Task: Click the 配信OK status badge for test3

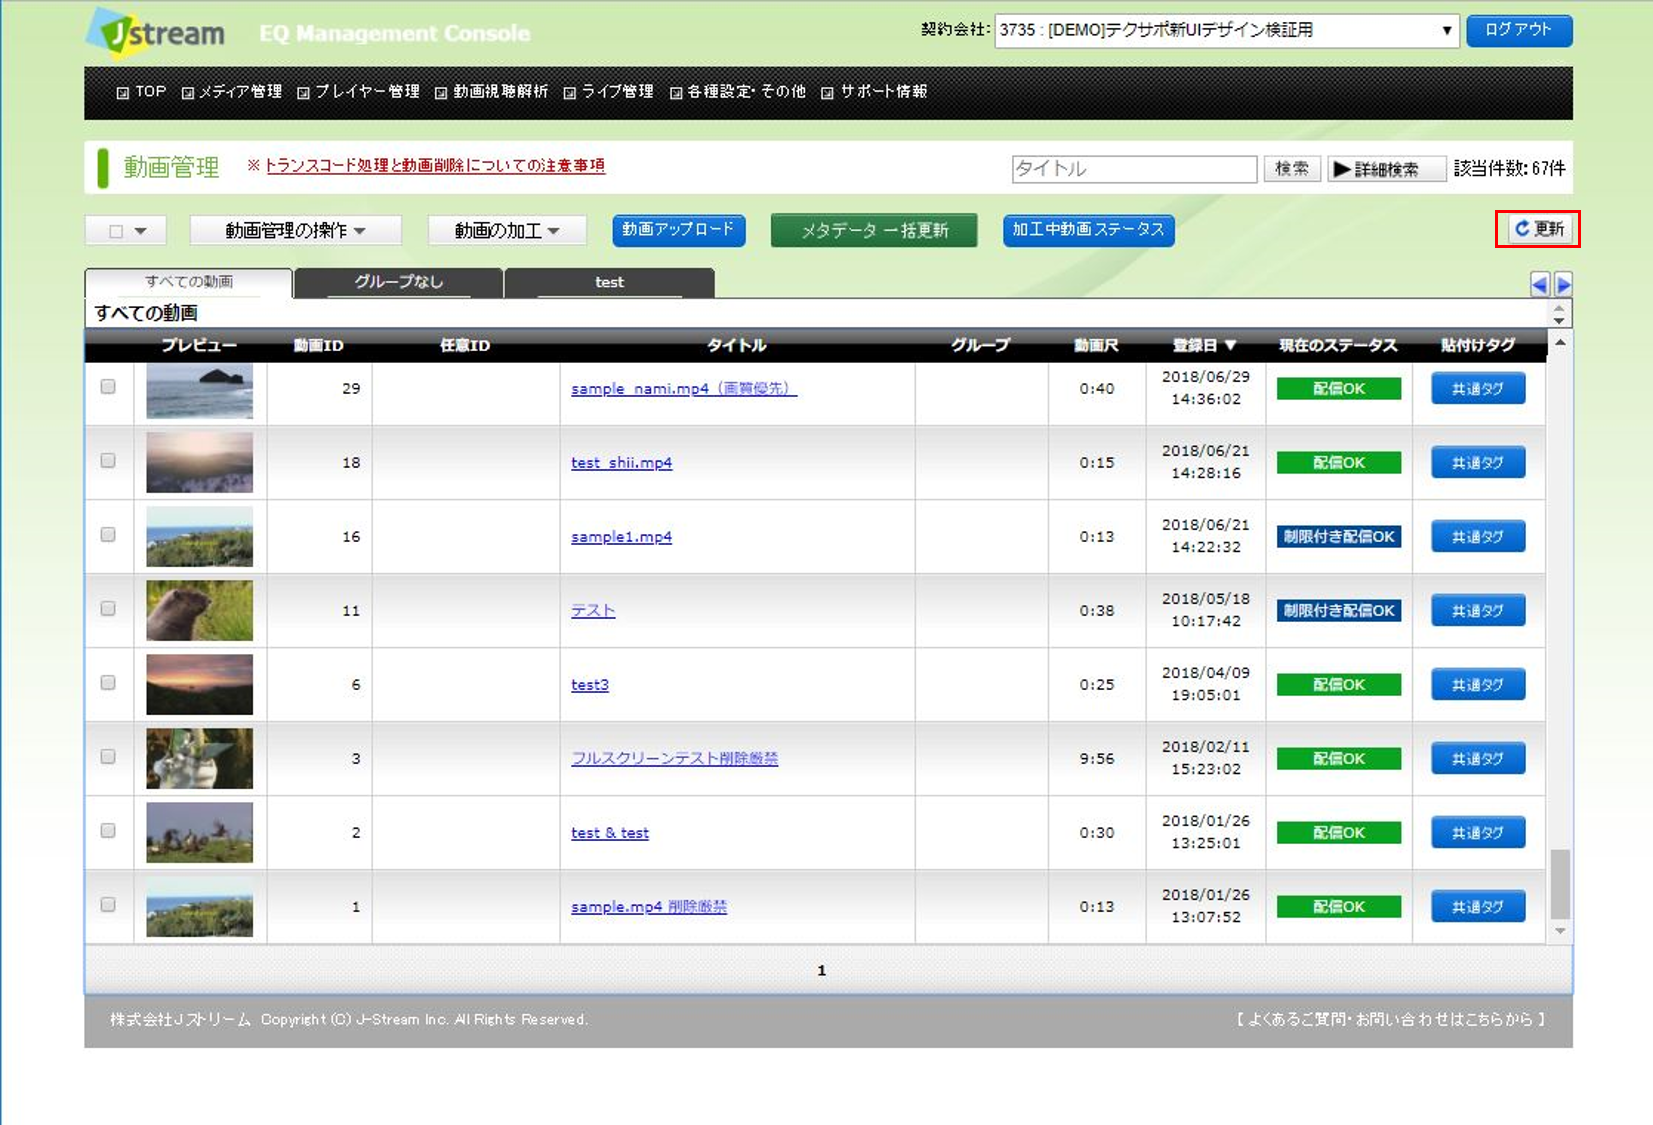Action: coord(1338,685)
